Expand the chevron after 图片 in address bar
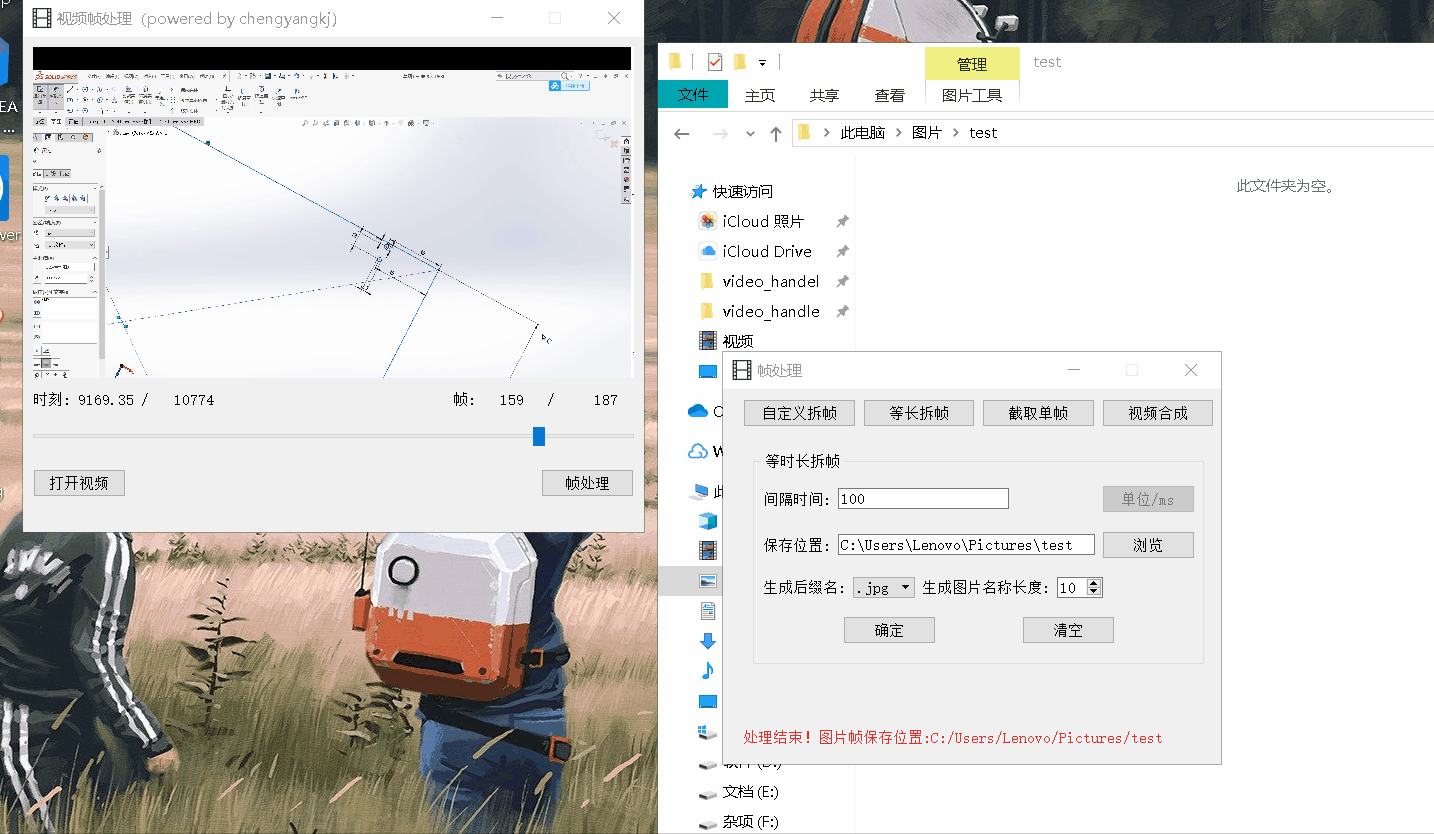Image resolution: width=1434 pixels, height=834 pixels. coord(956,133)
